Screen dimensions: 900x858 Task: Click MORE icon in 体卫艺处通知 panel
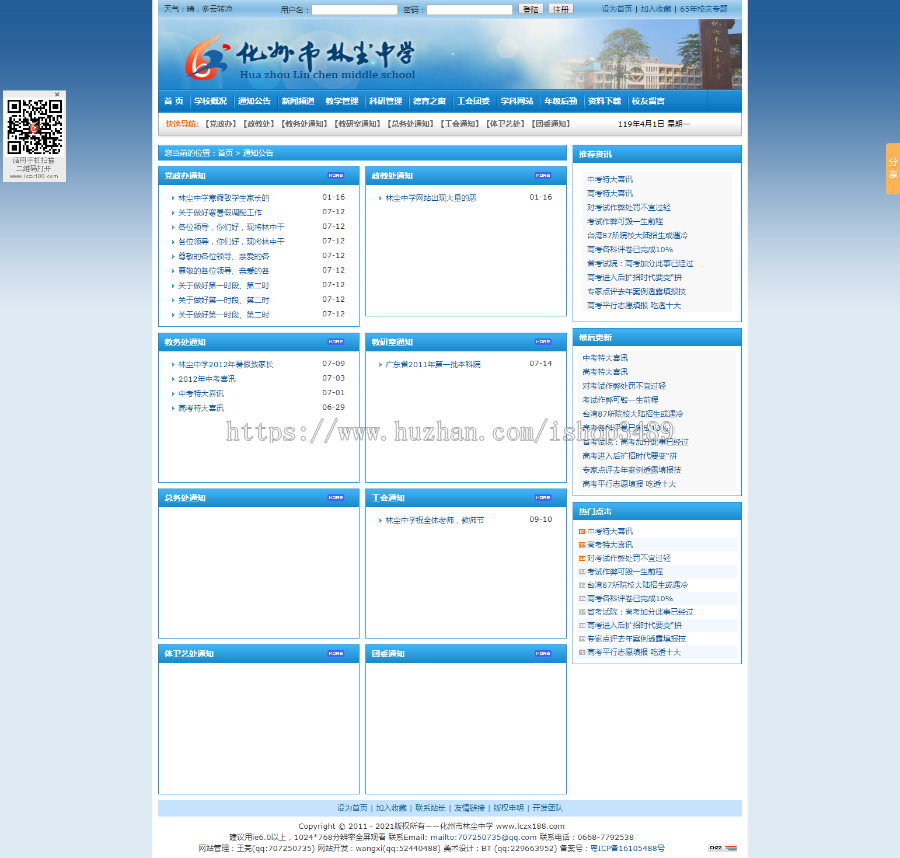tap(336, 653)
